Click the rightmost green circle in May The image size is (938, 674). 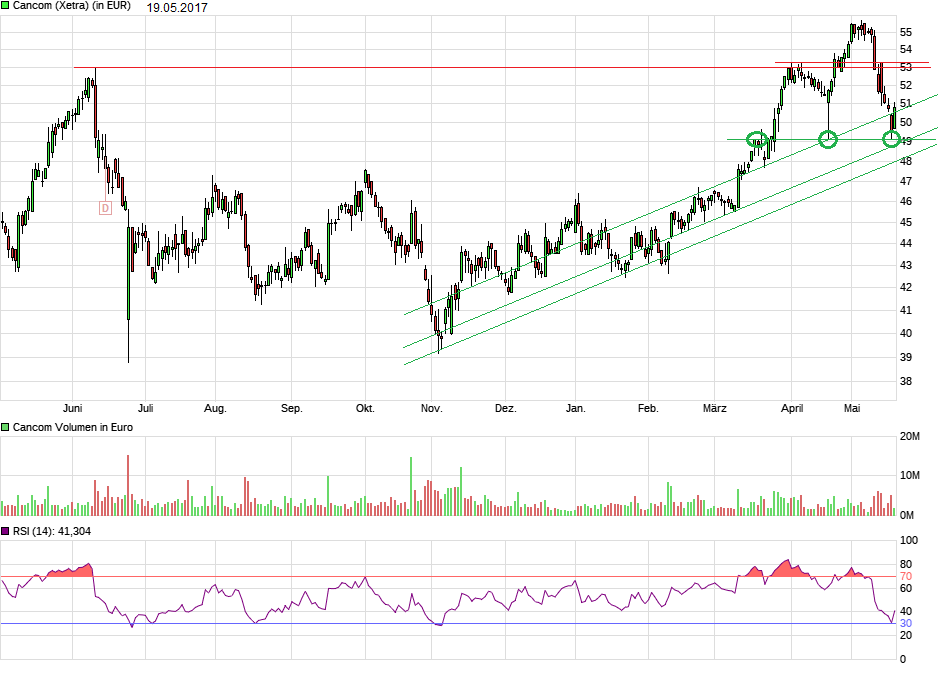[891, 140]
